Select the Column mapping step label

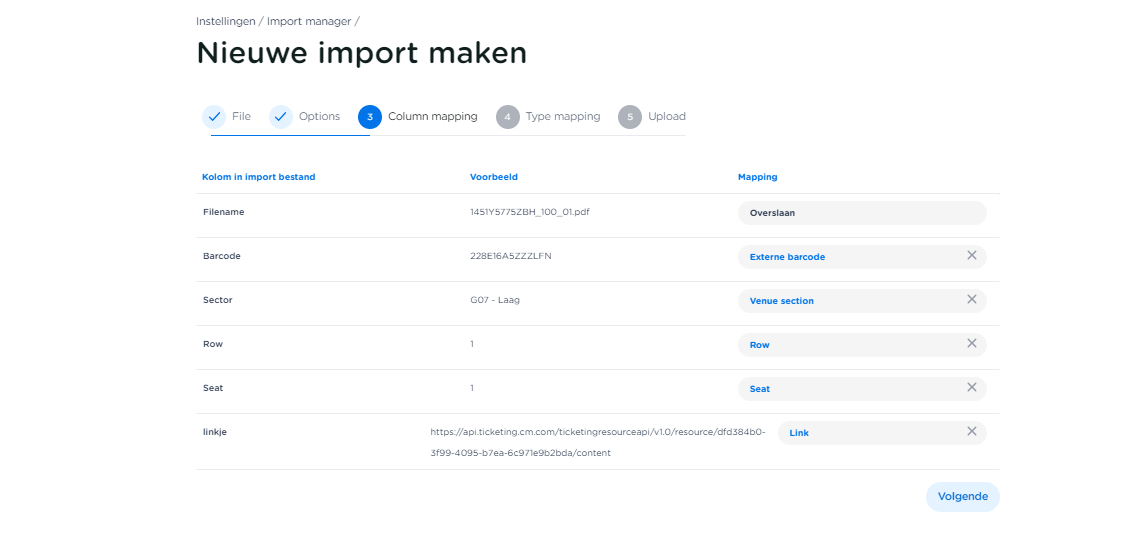pyautogui.click(x=432, y=117)
